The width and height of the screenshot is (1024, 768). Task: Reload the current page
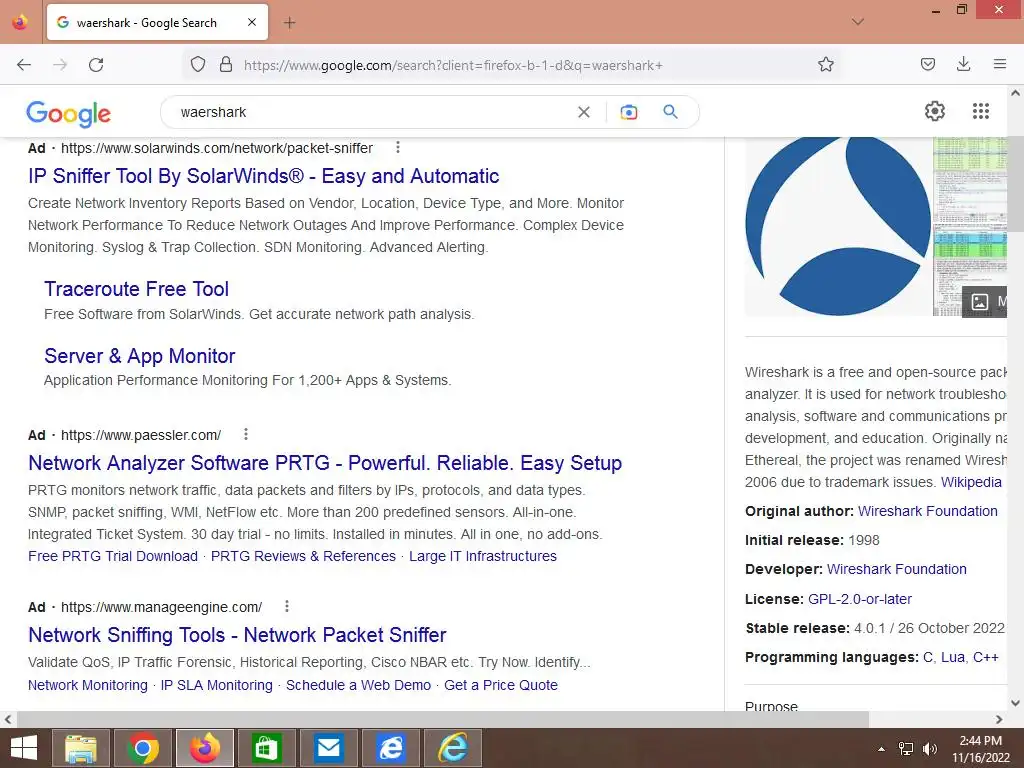pyautogui.click(x=96, y=65)
